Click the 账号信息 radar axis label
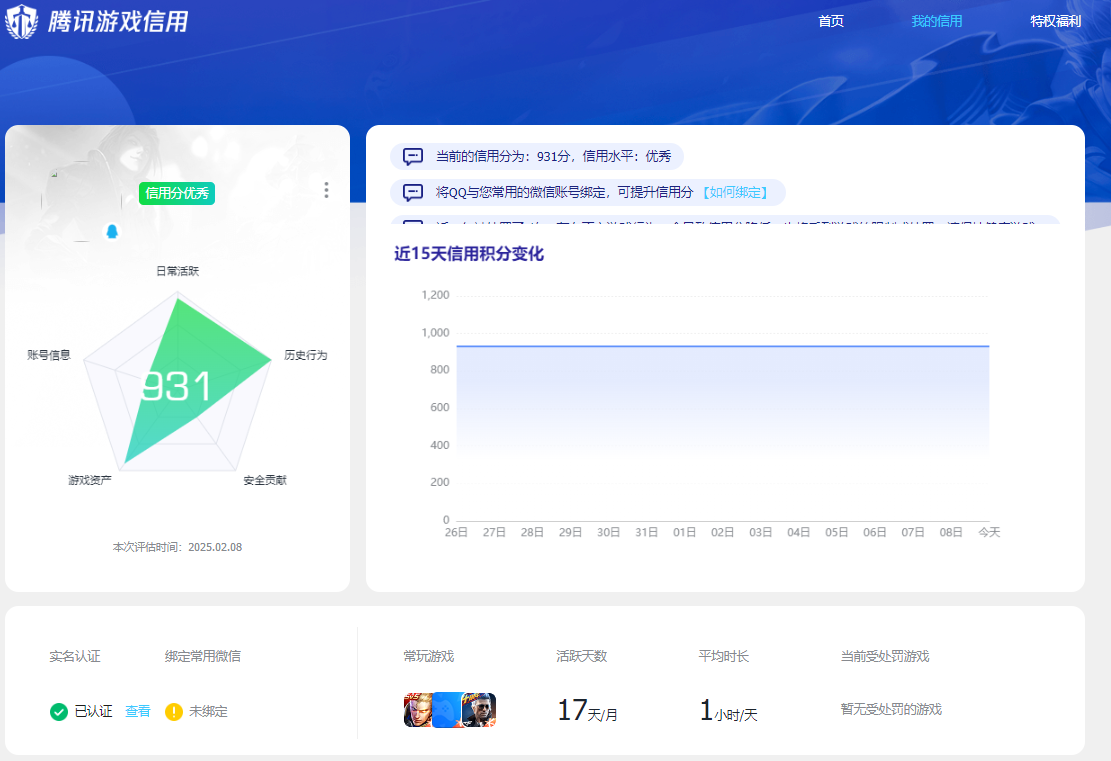The image size is (1111, 761). click(x=49, y=355)
